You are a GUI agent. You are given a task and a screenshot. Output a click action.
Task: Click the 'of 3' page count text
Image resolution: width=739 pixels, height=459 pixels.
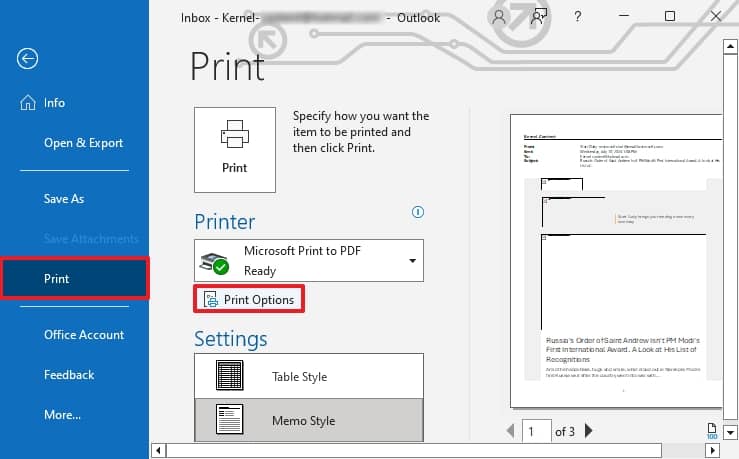click(x=565, y=432)
